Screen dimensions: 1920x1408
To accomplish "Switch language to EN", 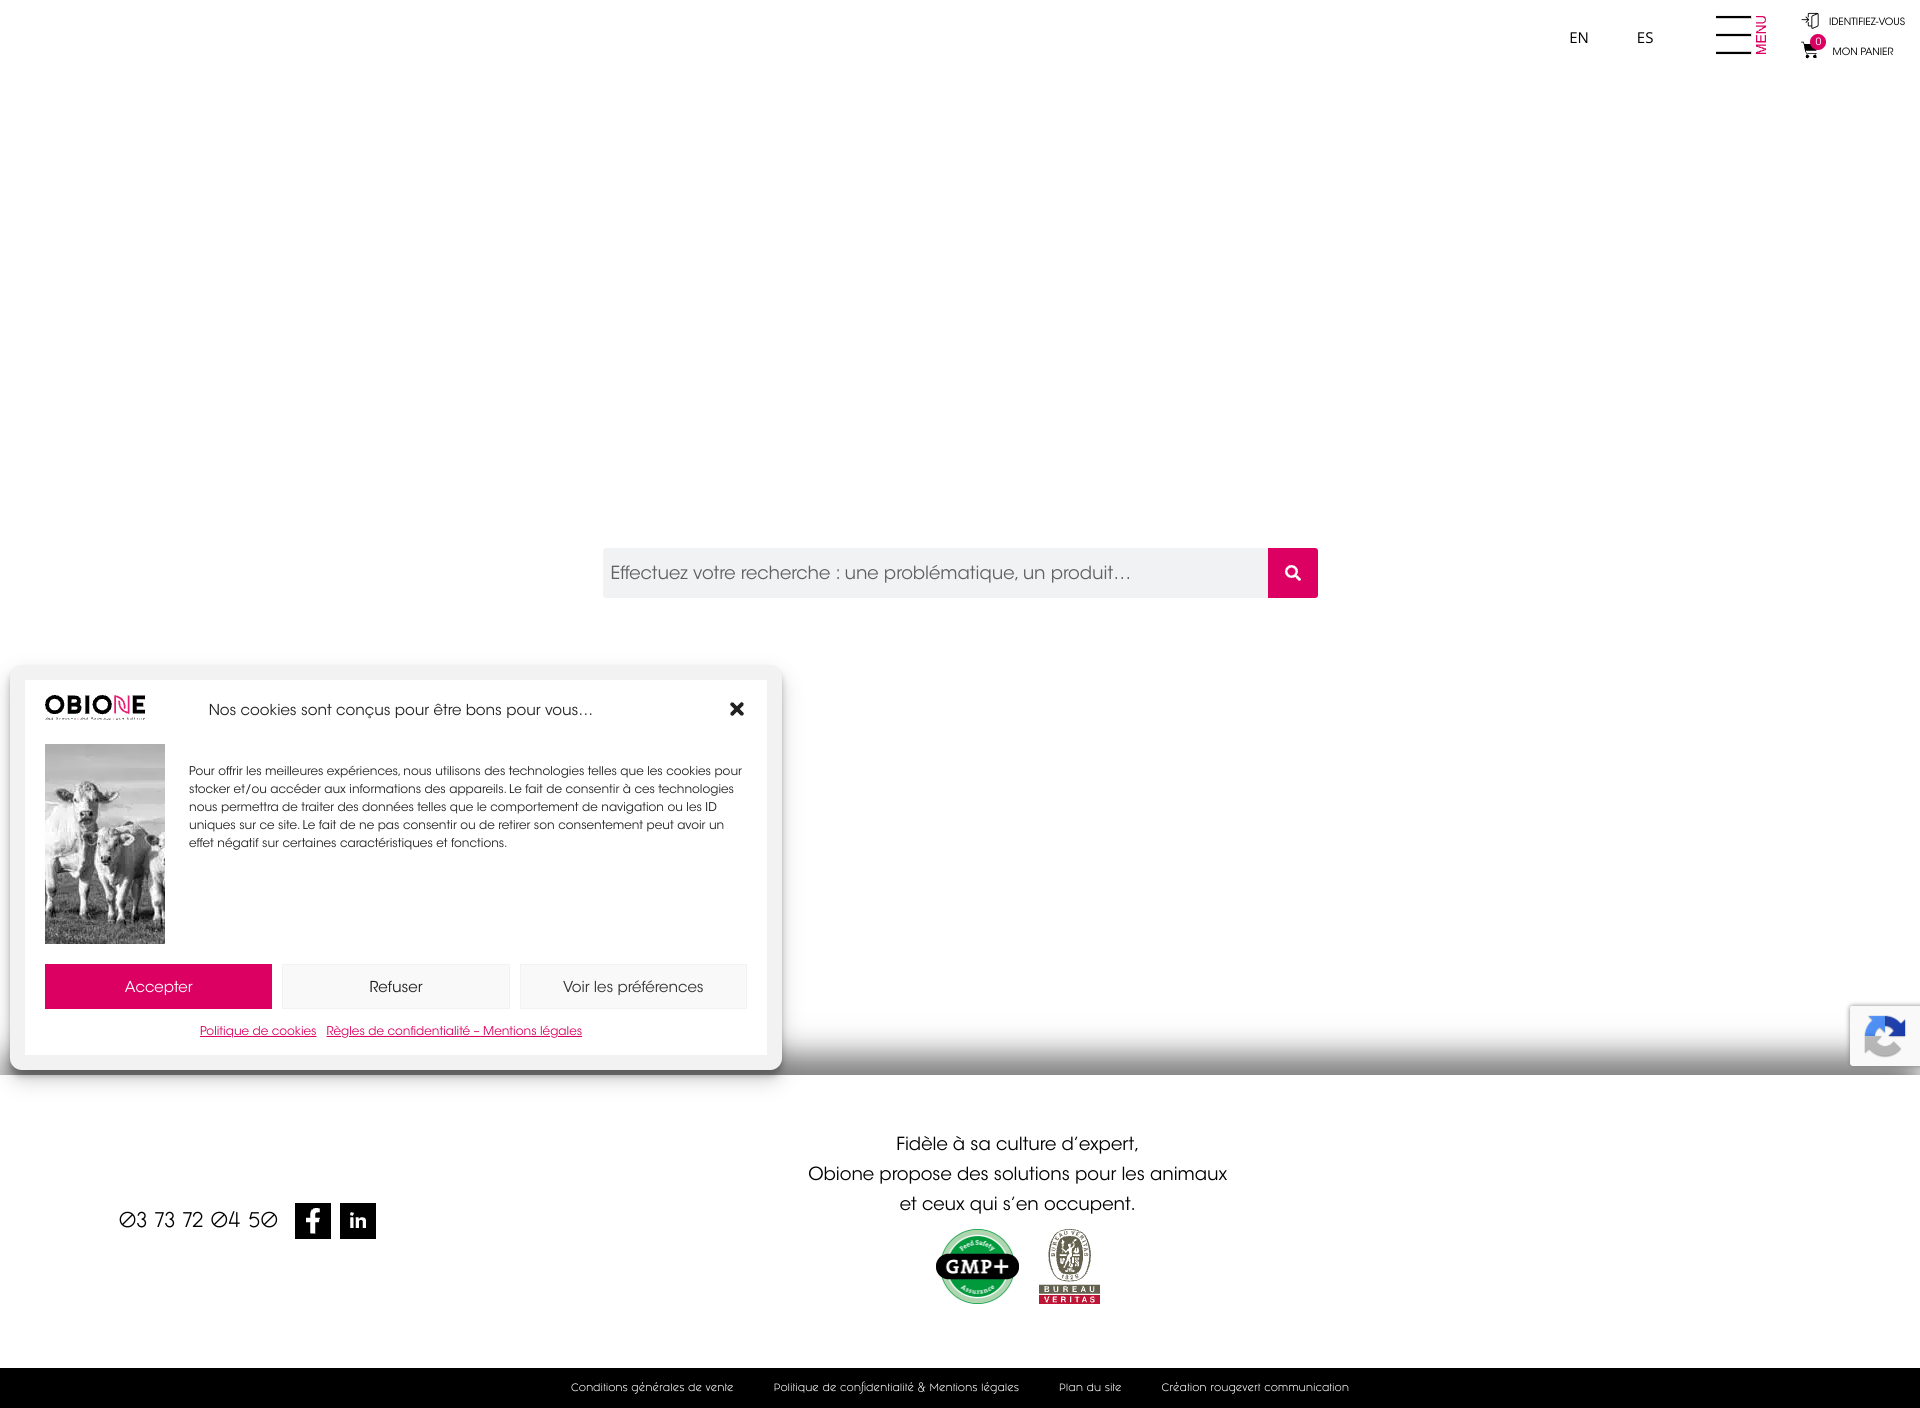I will click(x=1579, y=38).
